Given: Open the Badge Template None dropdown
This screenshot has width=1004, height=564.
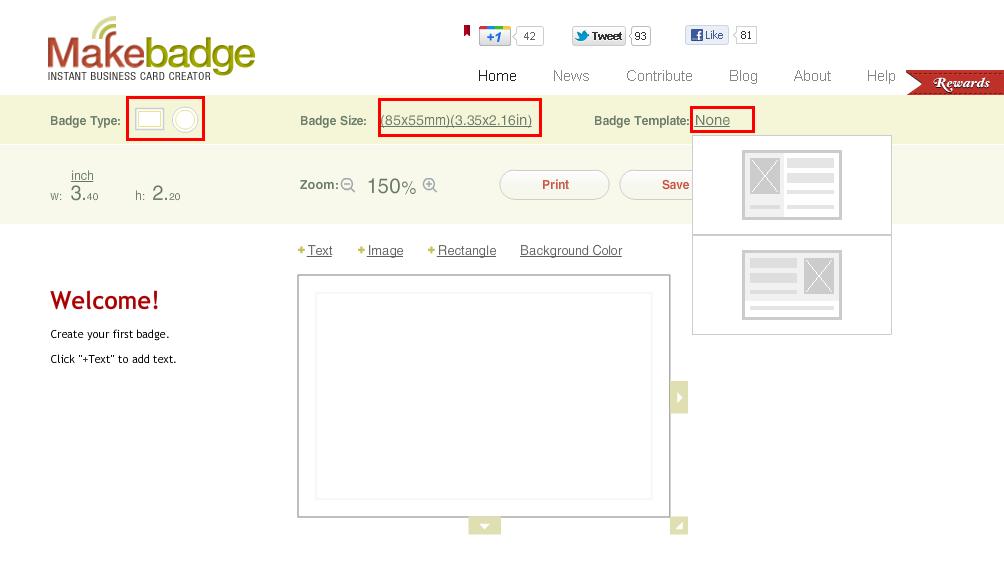Looking at the screenshot, I should click(712, 120).
